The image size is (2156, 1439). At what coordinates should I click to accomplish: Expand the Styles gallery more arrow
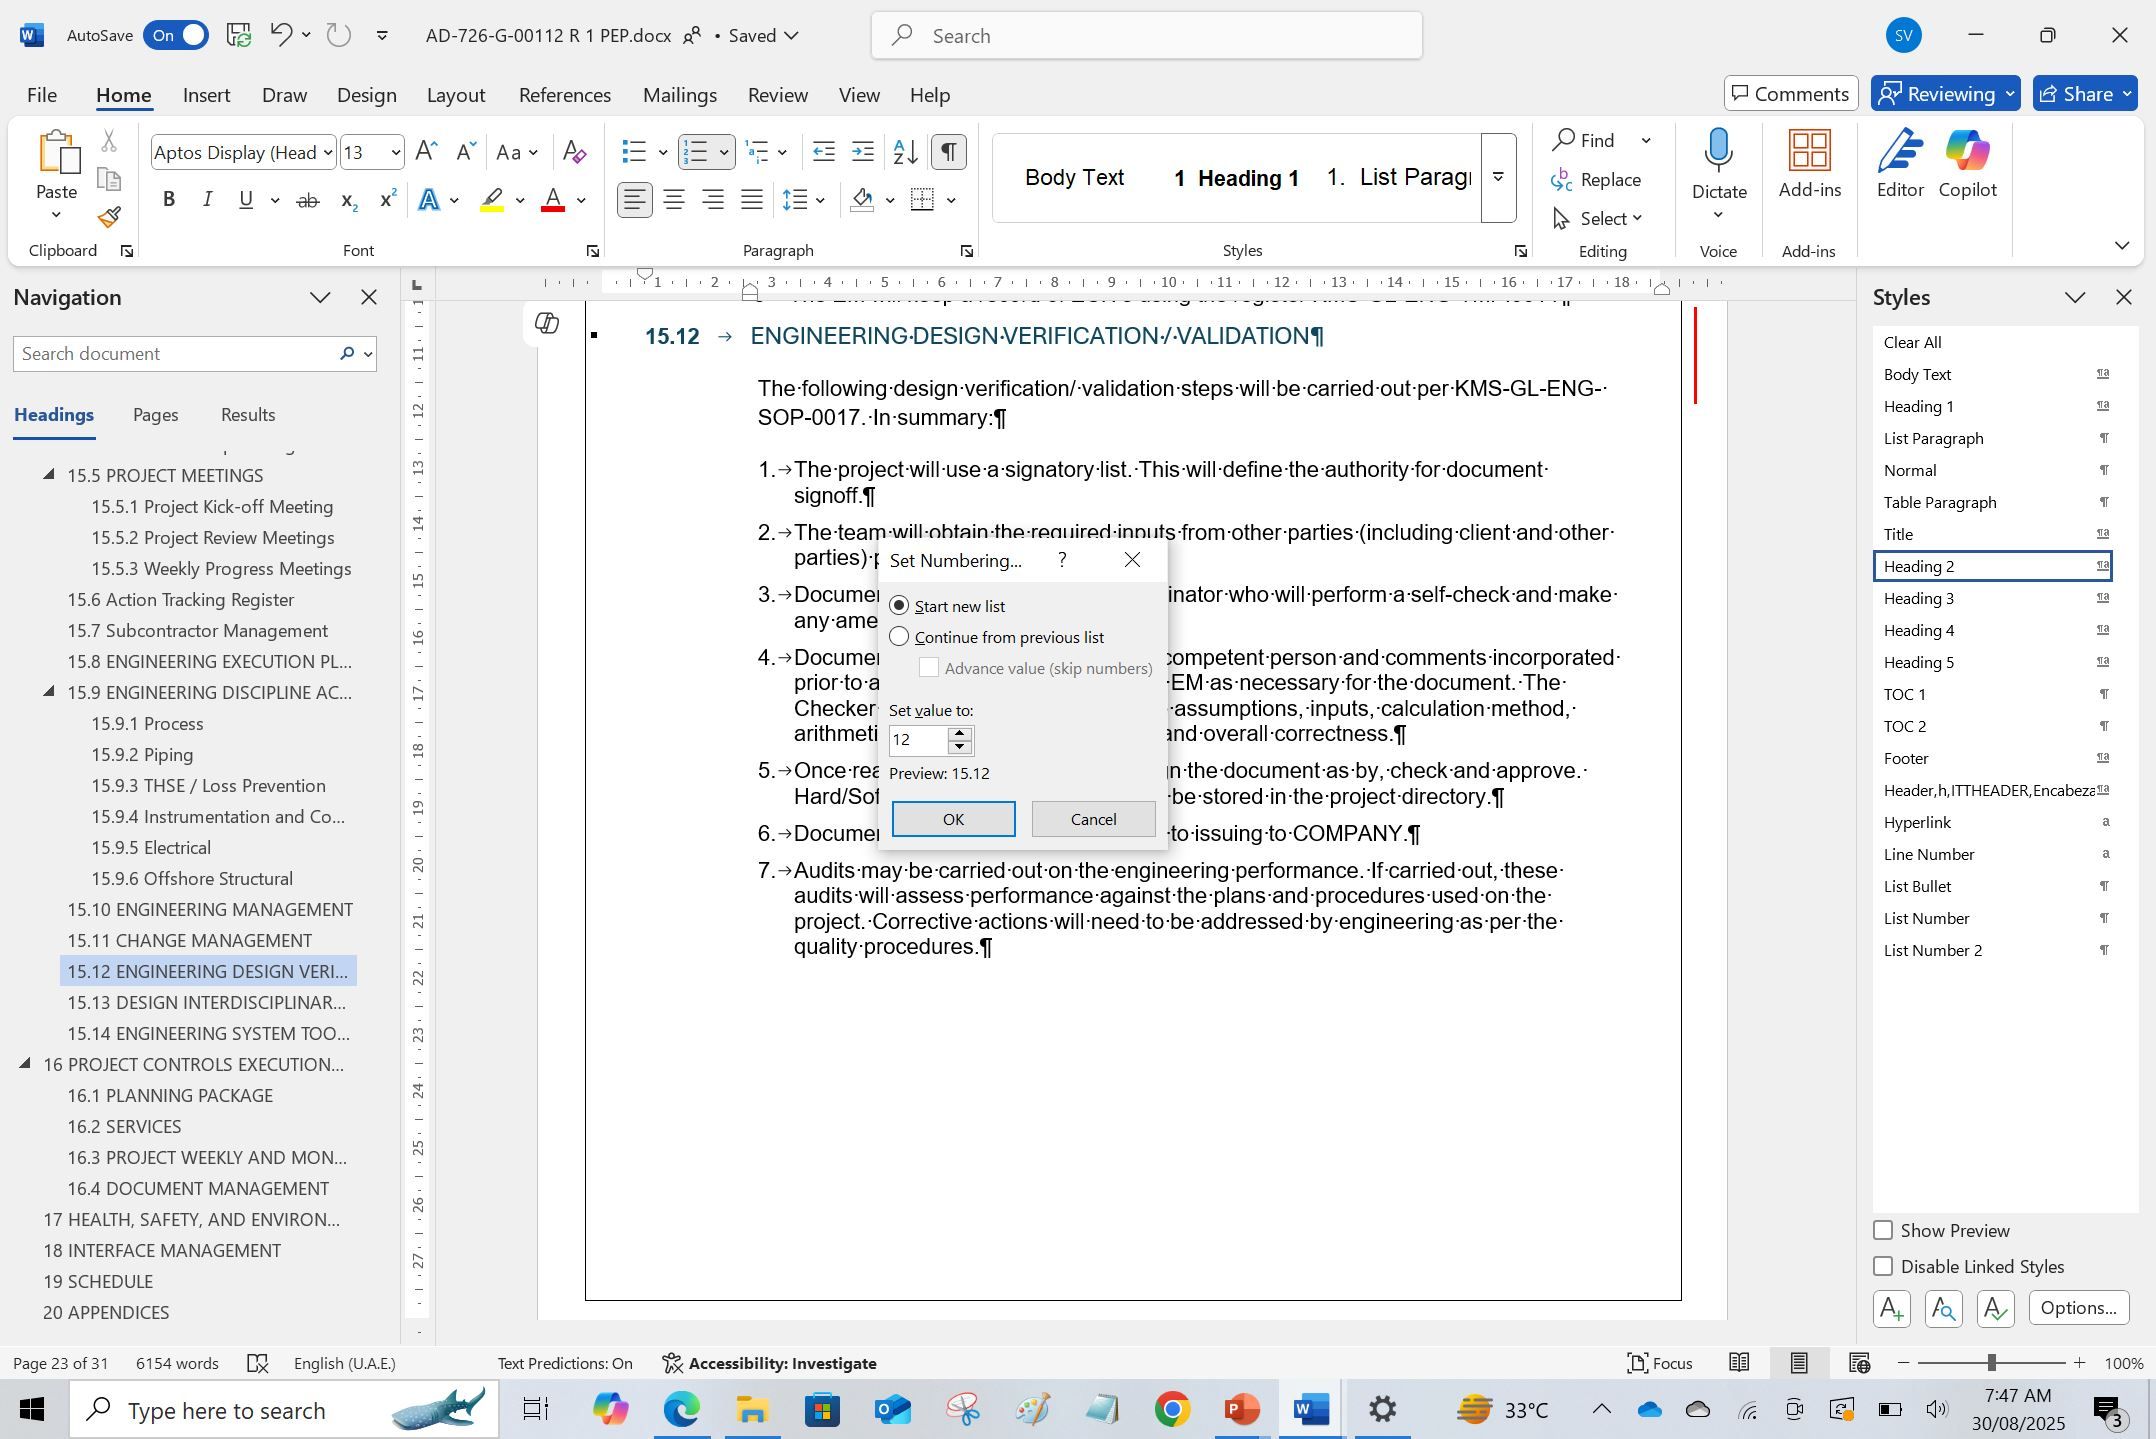point(1498,177)
